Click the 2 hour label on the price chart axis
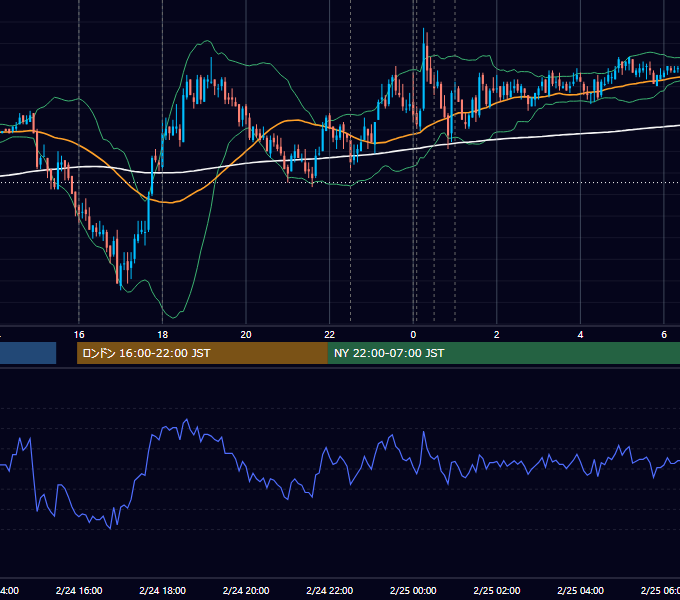 497,335
